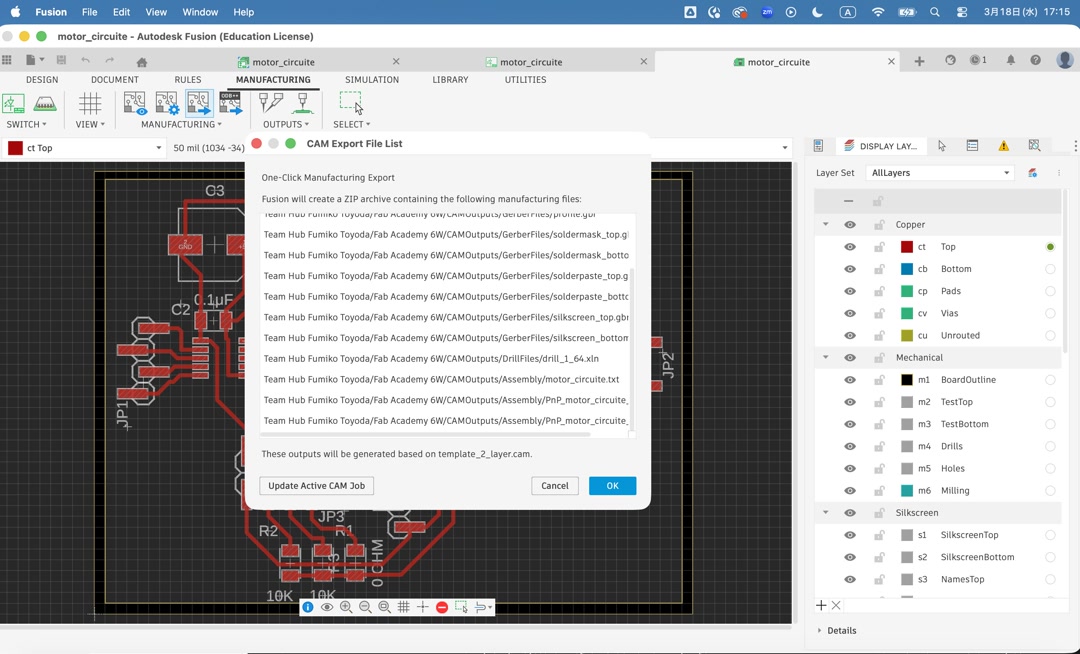Click the grid icon in the bottom toolbar
1080x654 pixels.
(403, 607)
